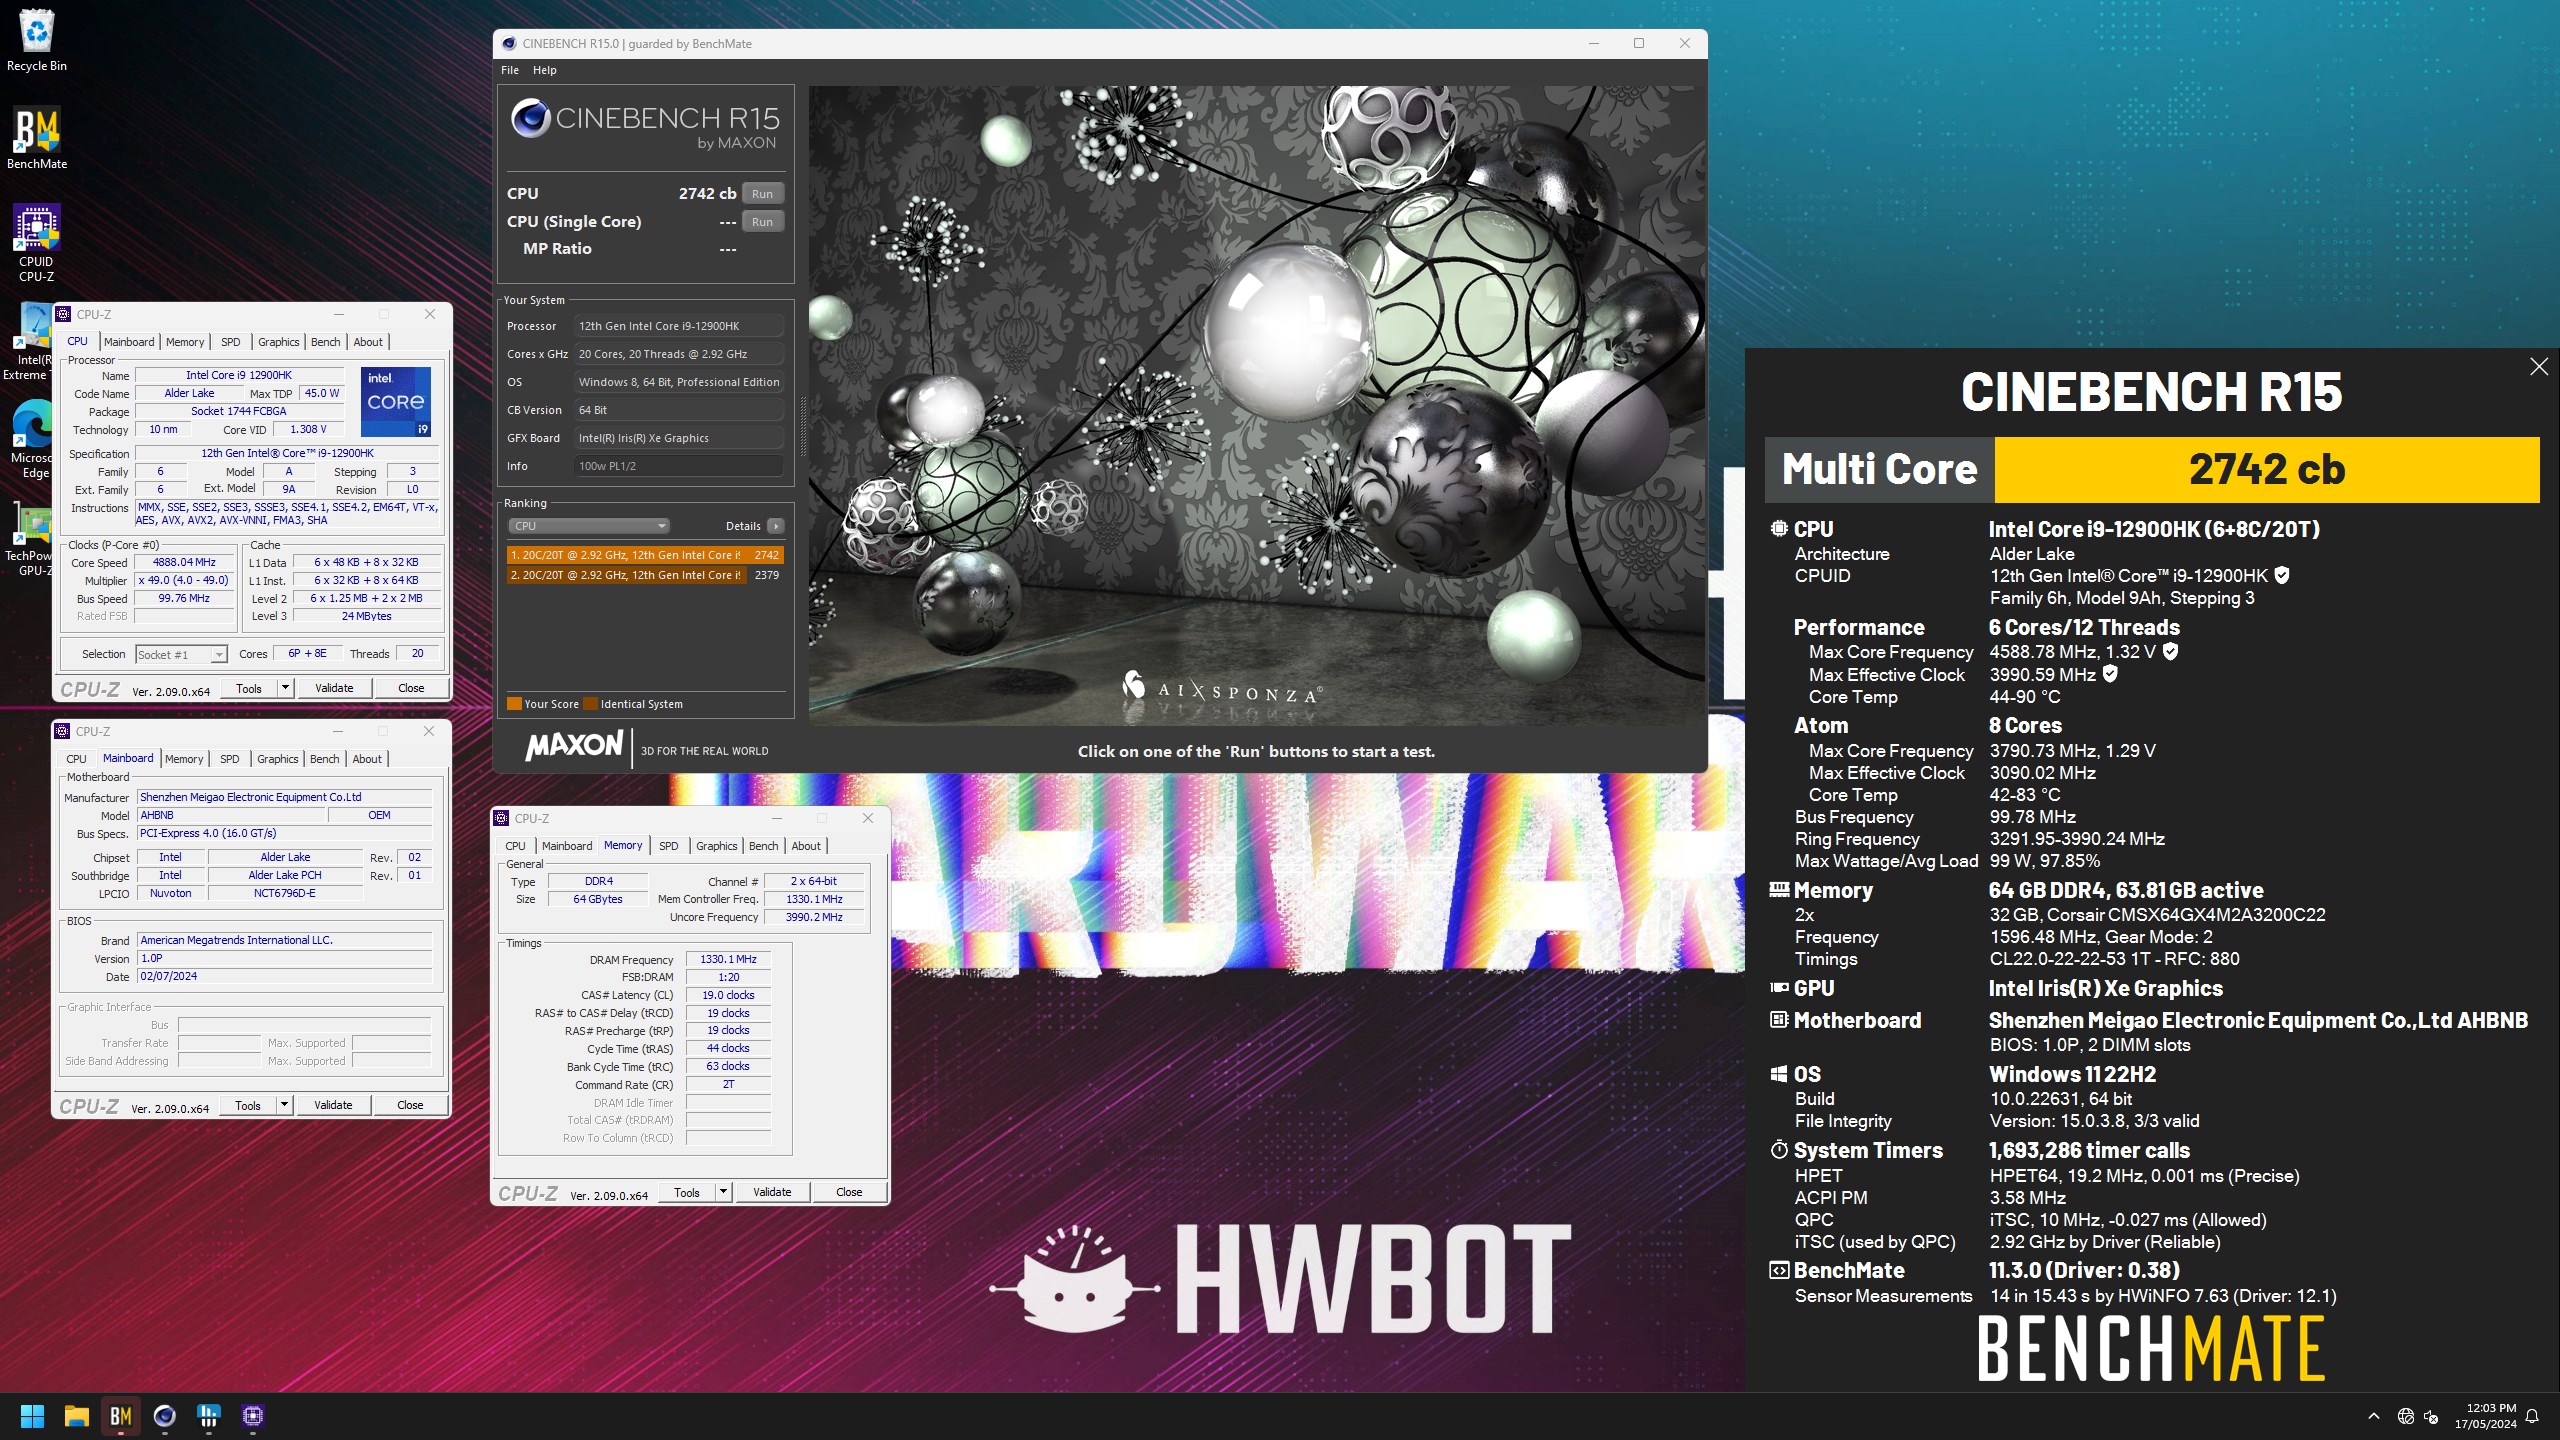The height and width of the screenshot is (1440, 2560).
Task: Open About tab in CPU-Z Memory window
Action: pyautogui.click(x=806, y=846)
